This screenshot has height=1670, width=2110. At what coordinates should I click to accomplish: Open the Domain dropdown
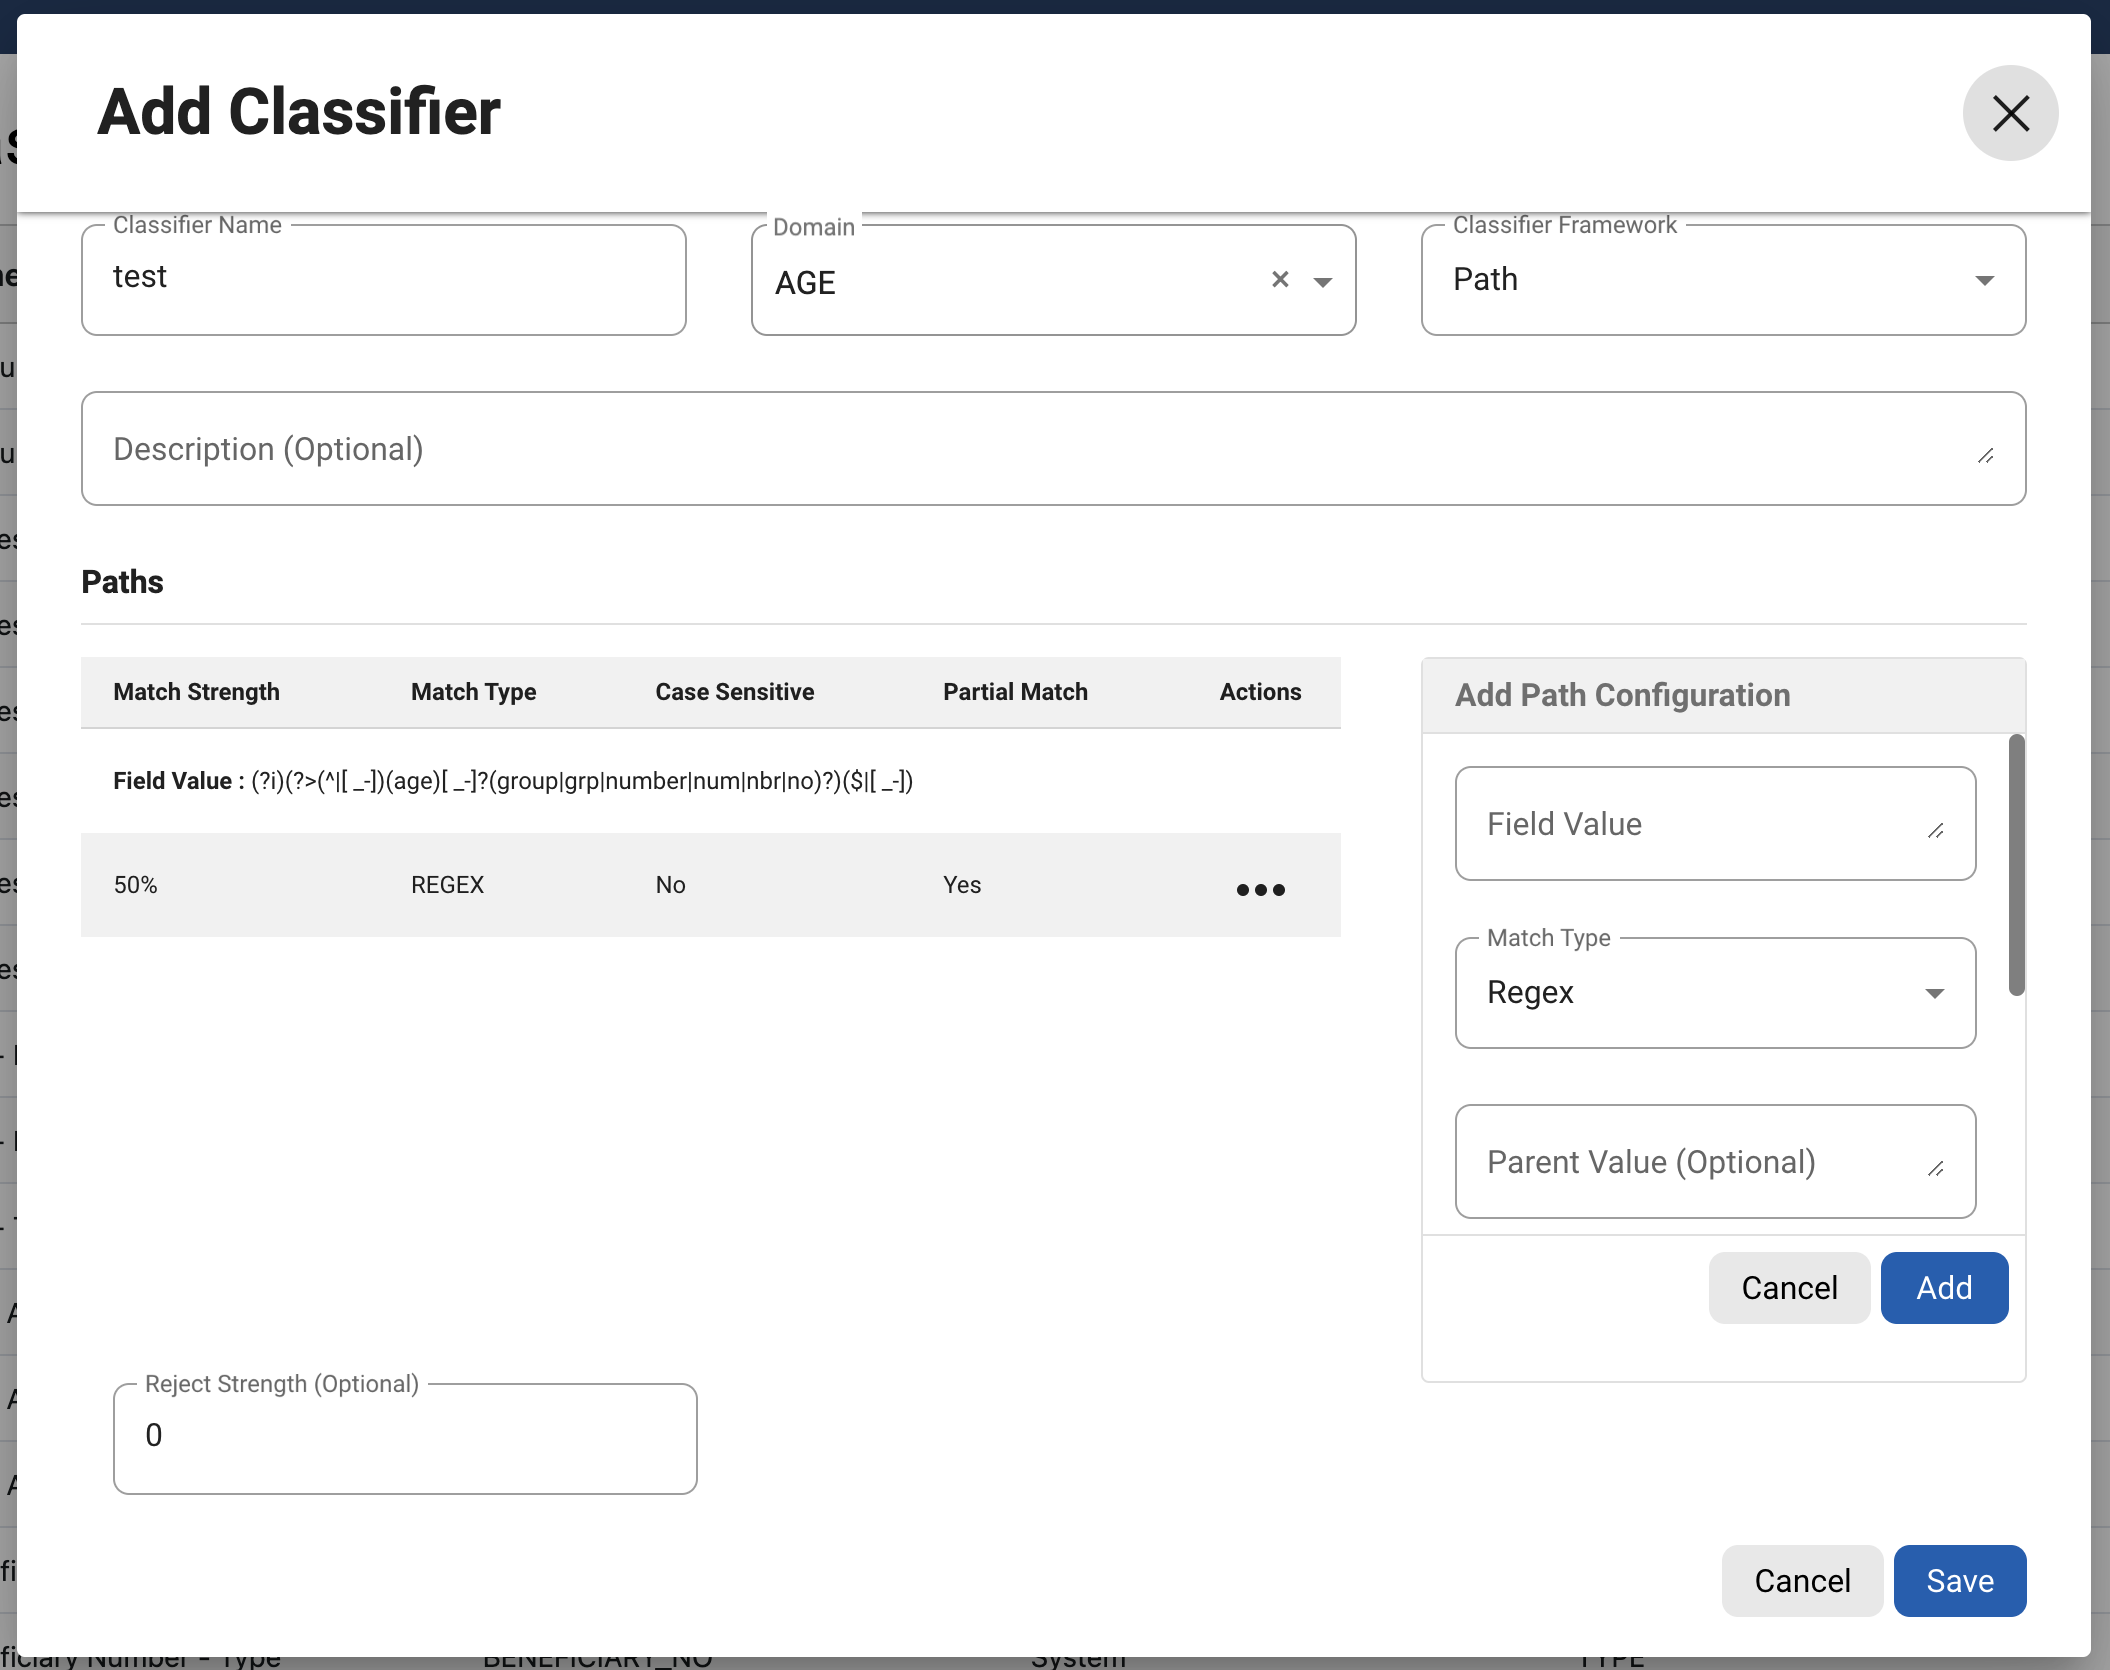point(1323,282)
